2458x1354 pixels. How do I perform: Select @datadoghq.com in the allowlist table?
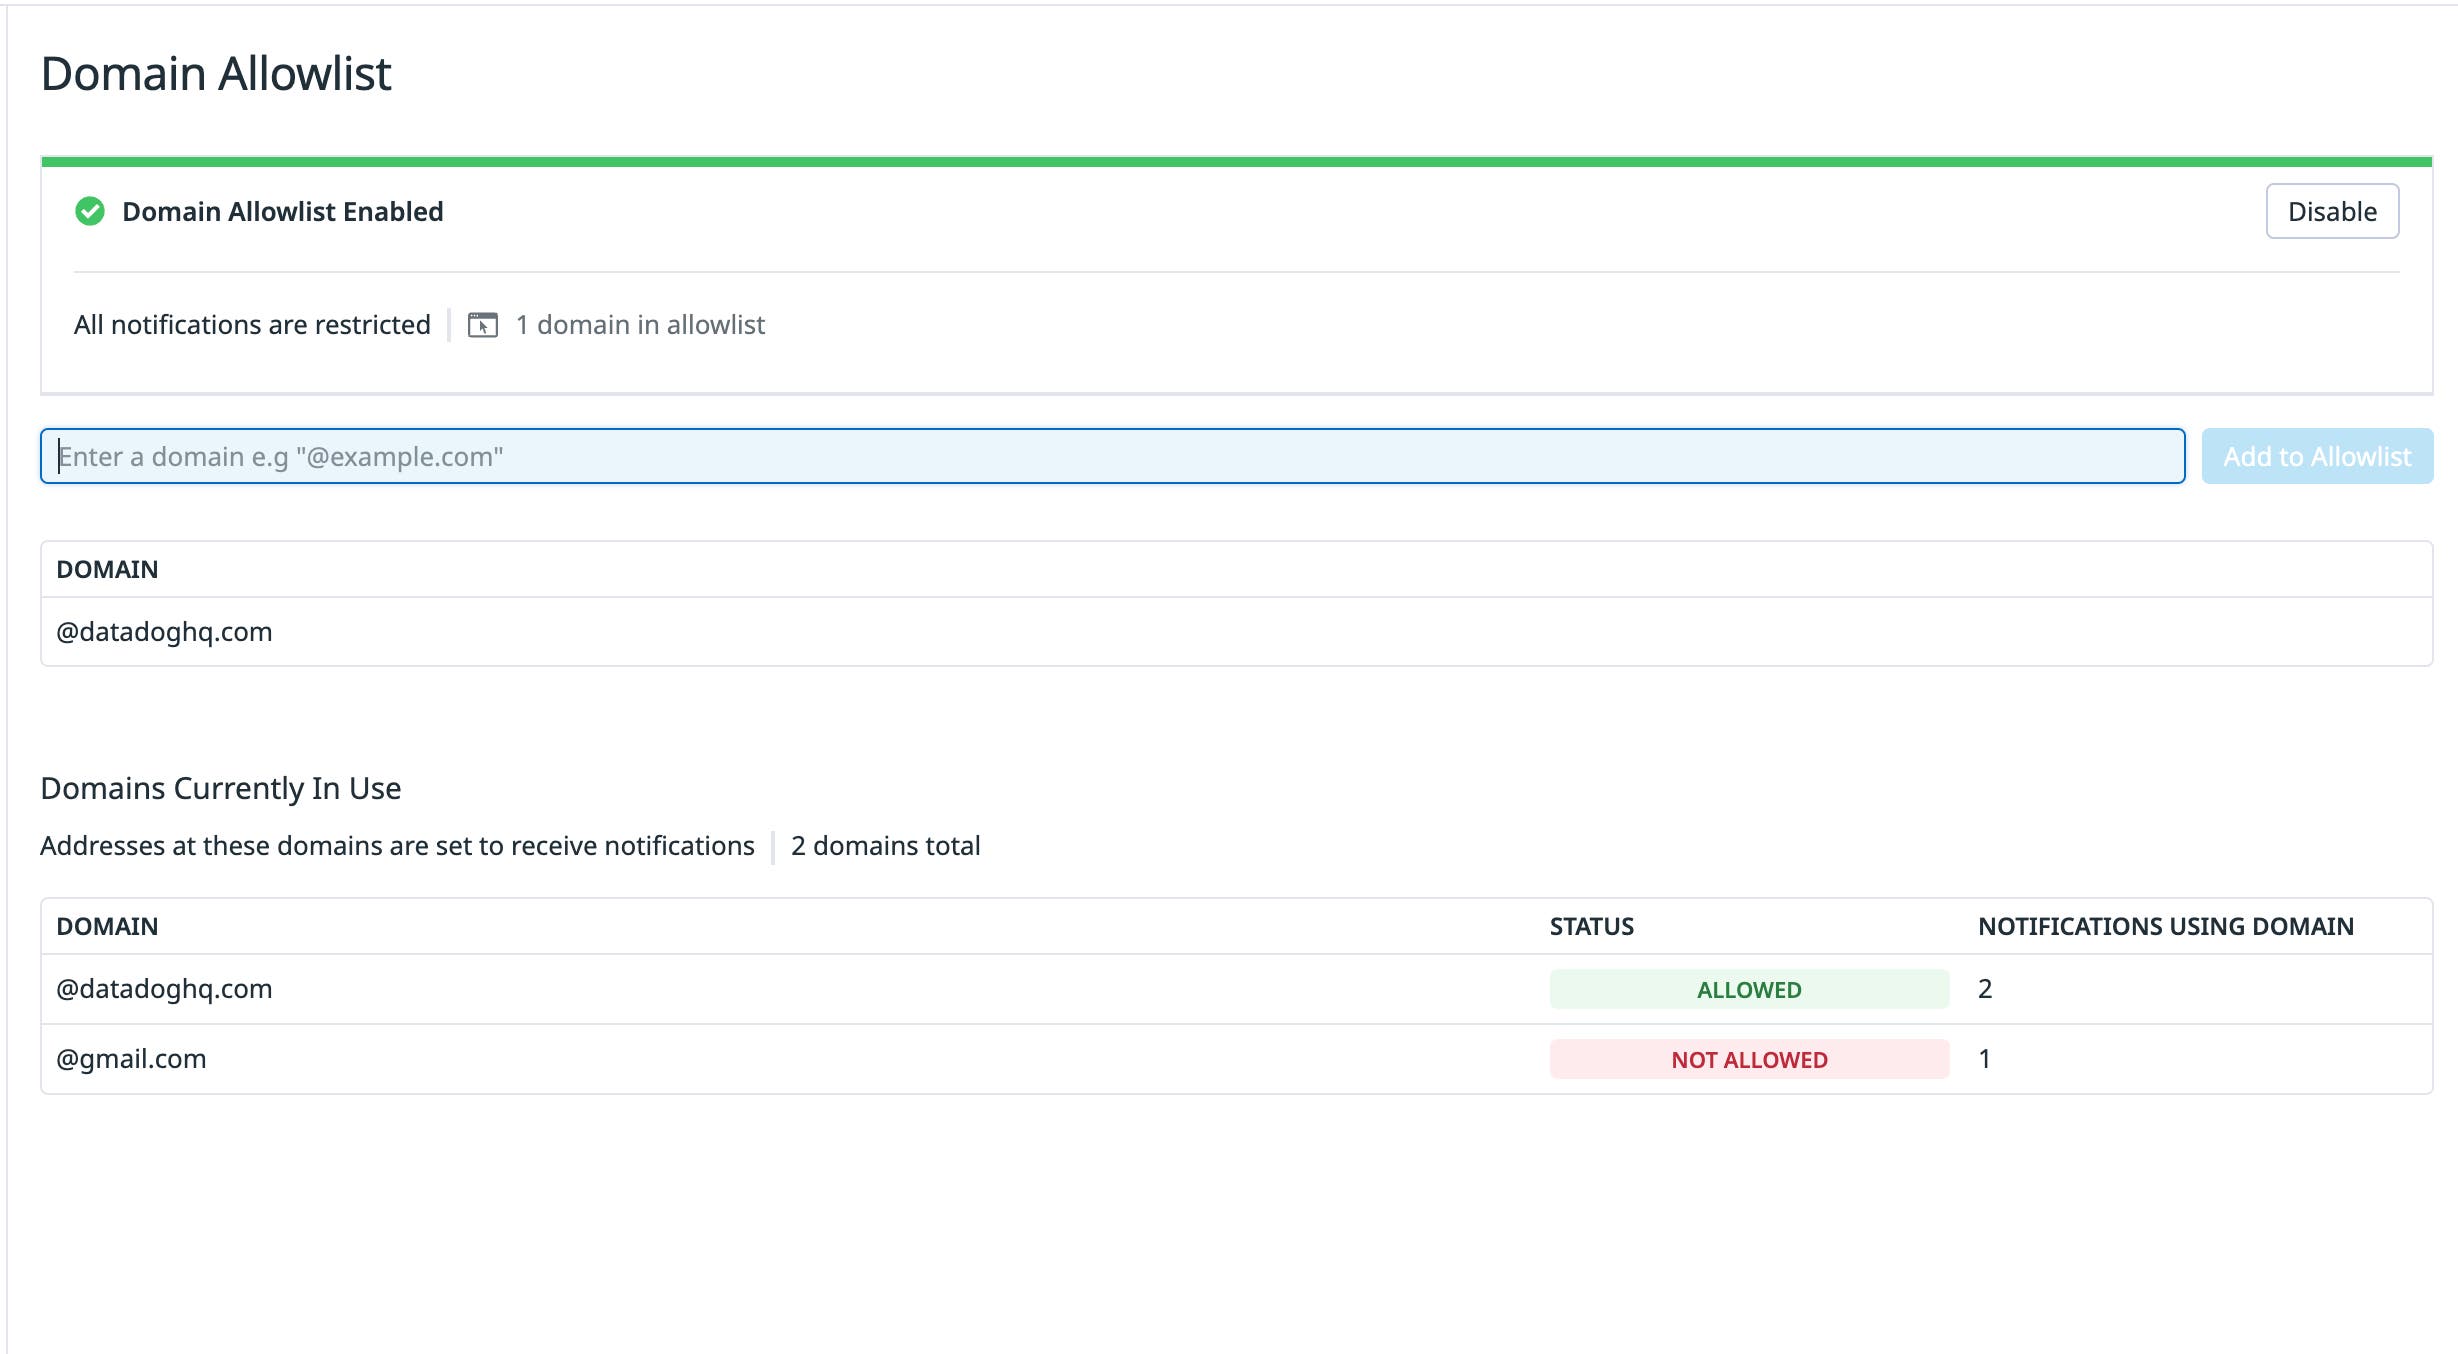(x=164, y=631)
